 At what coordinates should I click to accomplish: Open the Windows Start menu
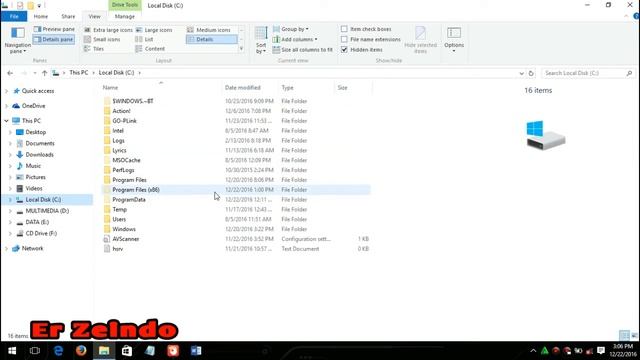12,351
